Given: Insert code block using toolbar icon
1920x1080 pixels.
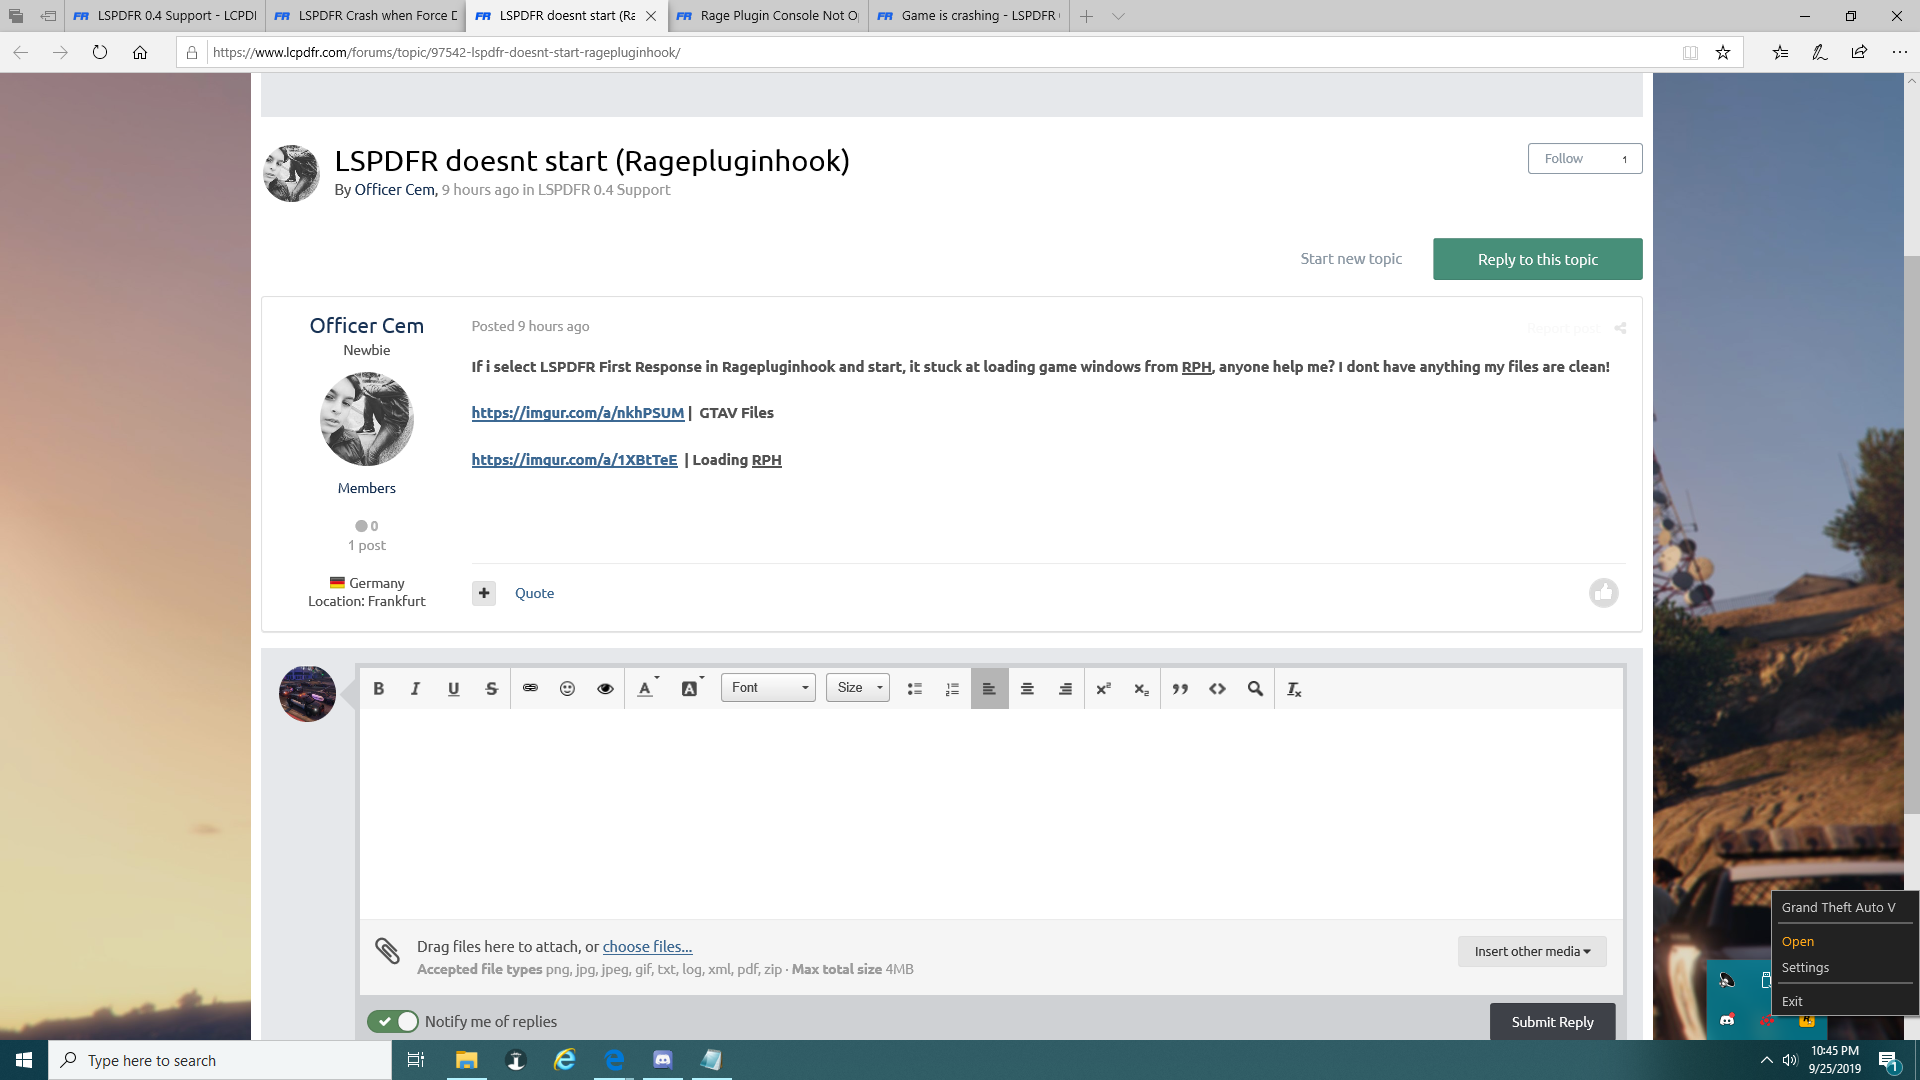Looking at the screenshot, I should (x=1217, y=688).
